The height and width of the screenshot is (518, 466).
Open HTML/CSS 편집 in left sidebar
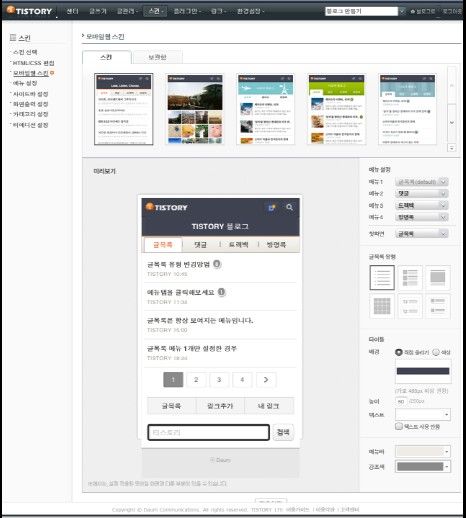point(33,63)
